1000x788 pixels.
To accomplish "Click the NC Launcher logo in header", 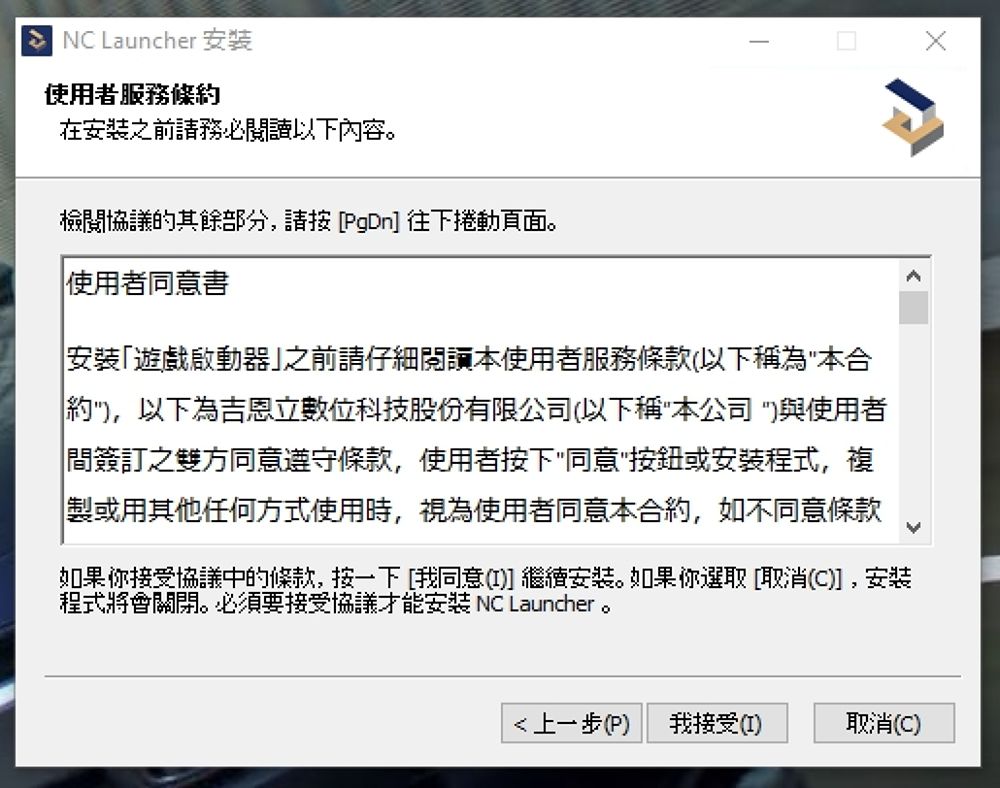I will (x=913, y=117).
